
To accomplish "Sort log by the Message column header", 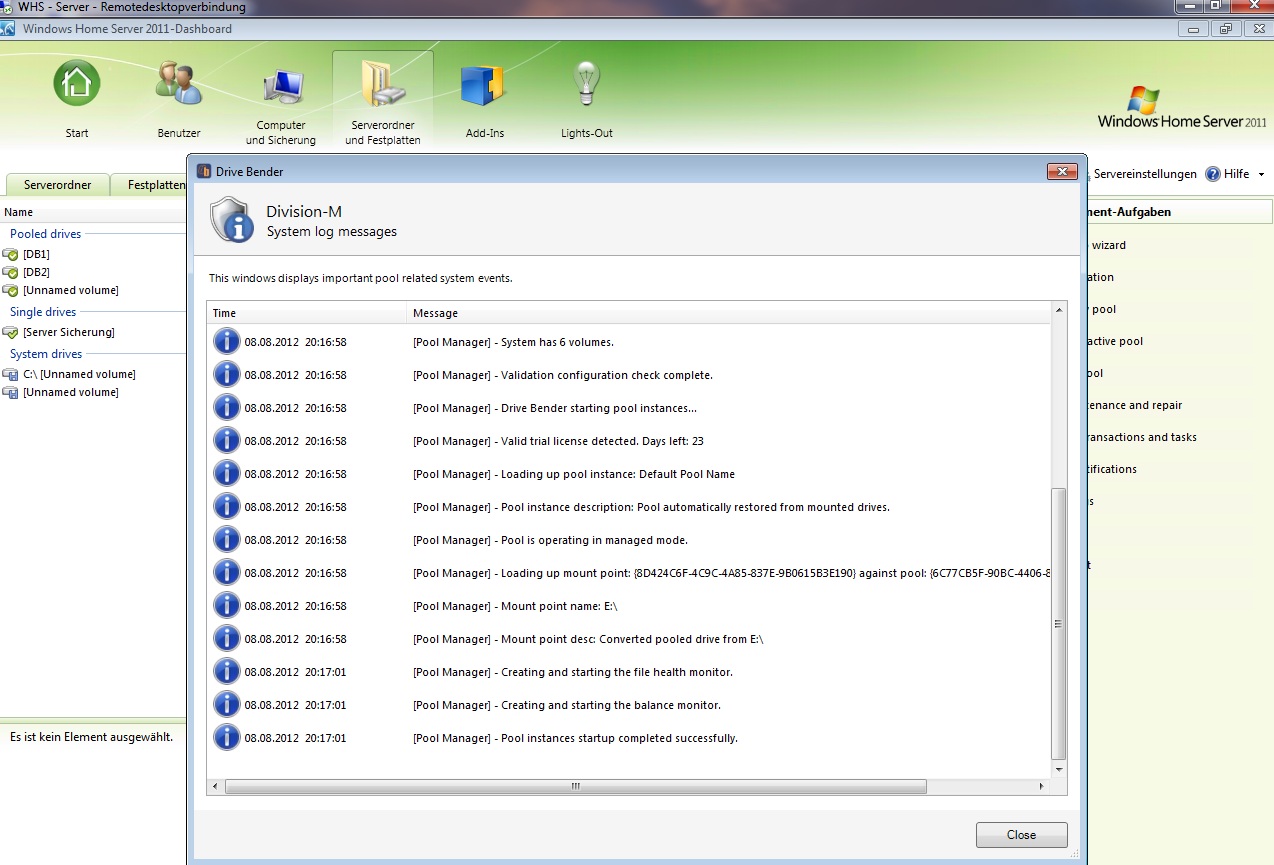I will coord(730,313).
